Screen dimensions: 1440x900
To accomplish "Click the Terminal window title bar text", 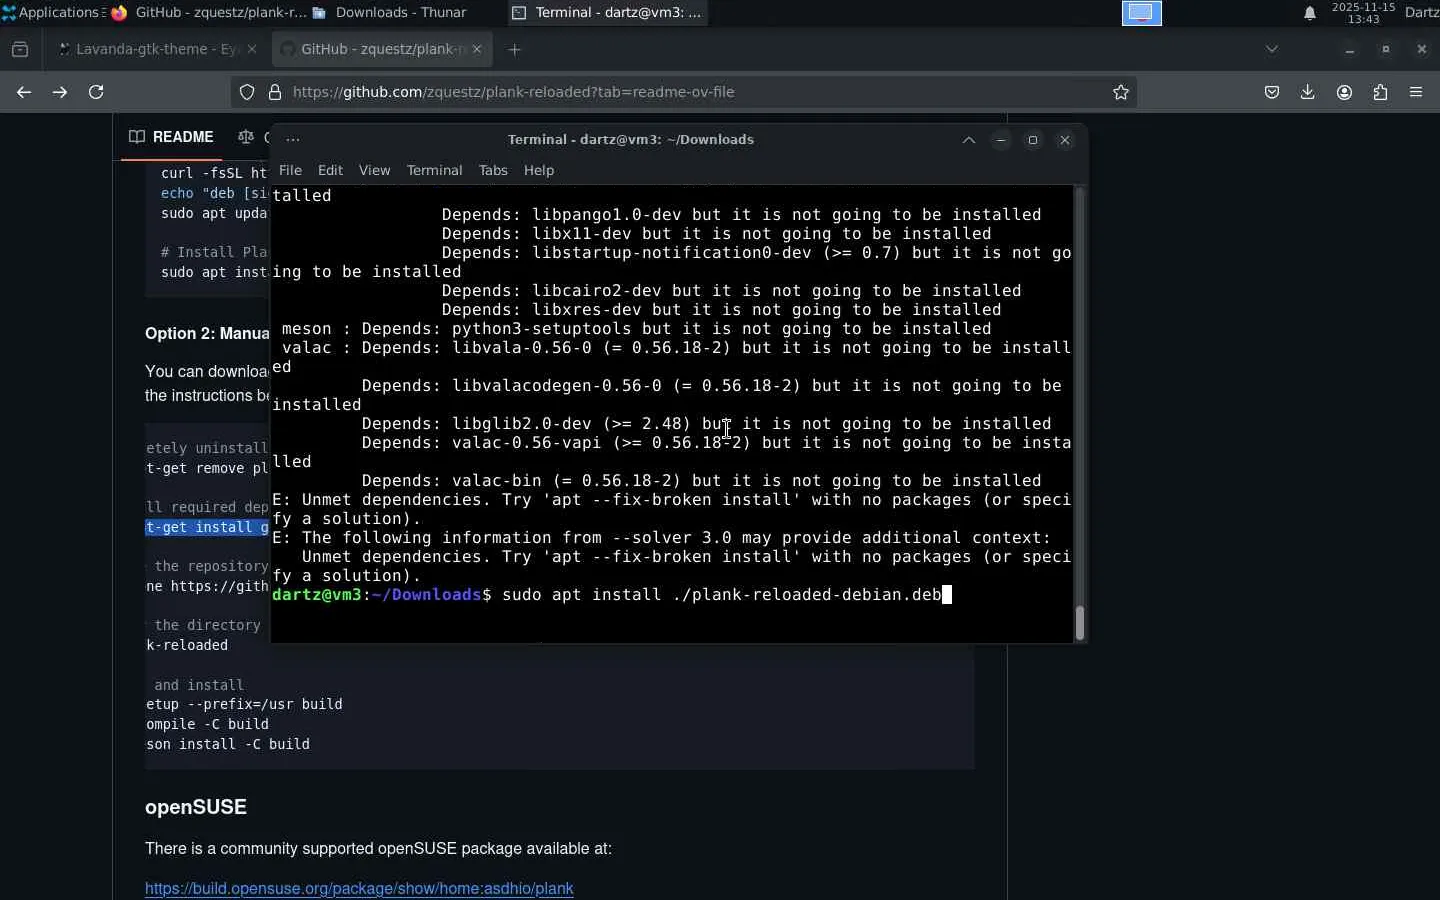I will click(x=631, y=140).
